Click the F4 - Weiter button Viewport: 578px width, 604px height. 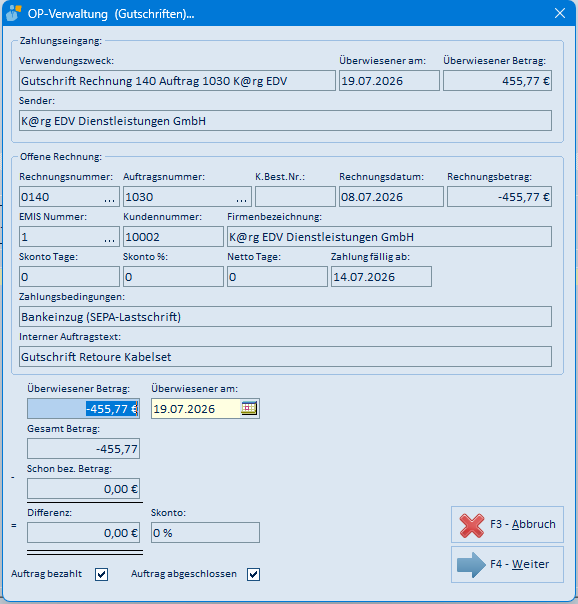coord(507,565)
